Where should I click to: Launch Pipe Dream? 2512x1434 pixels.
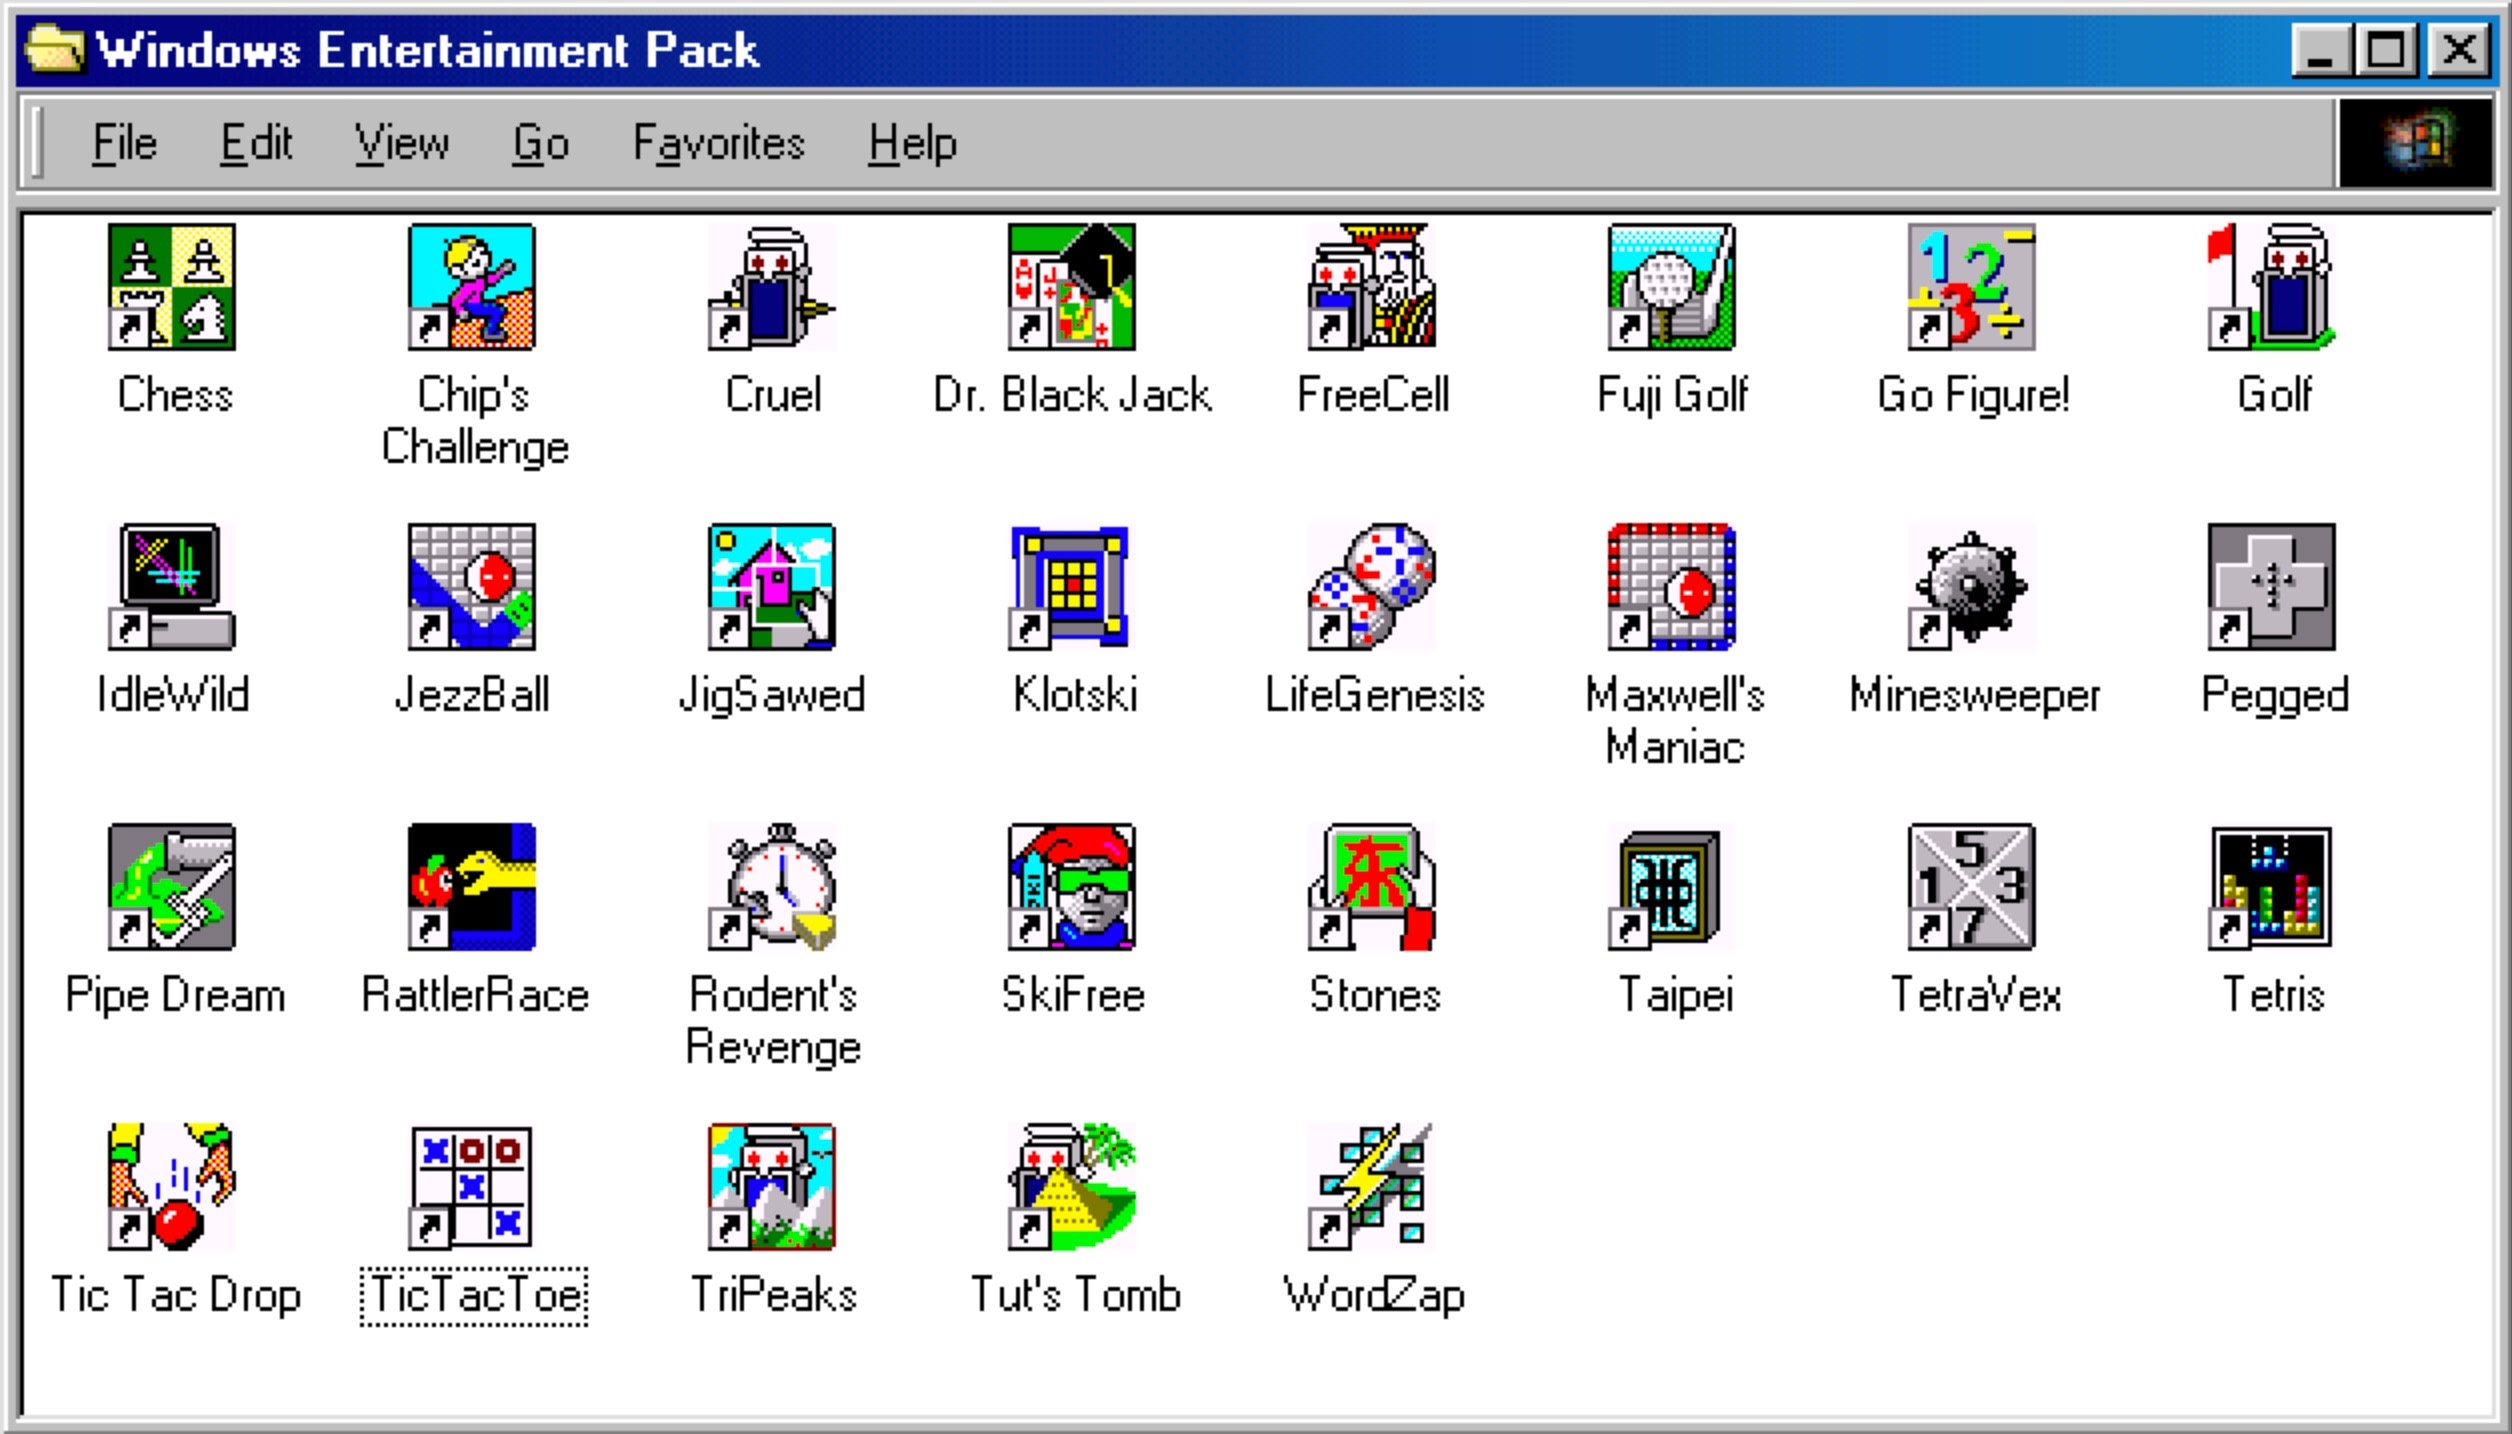172,892
